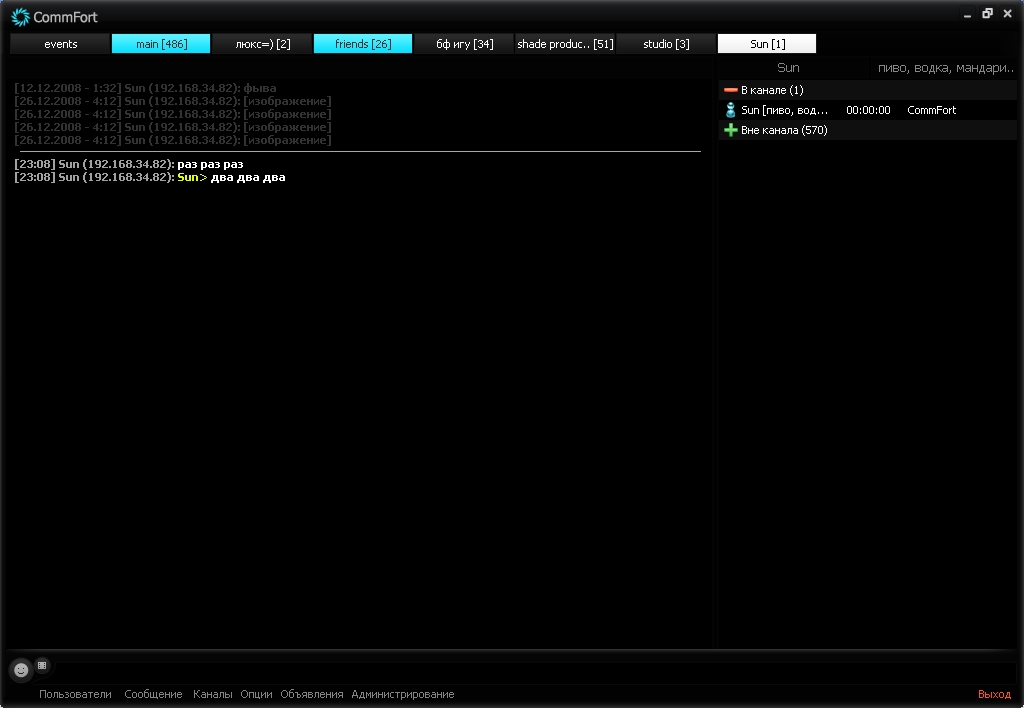Restore the window using the title bar button
The width and height of the screenshot is (1024, 708).
[987, 14]
